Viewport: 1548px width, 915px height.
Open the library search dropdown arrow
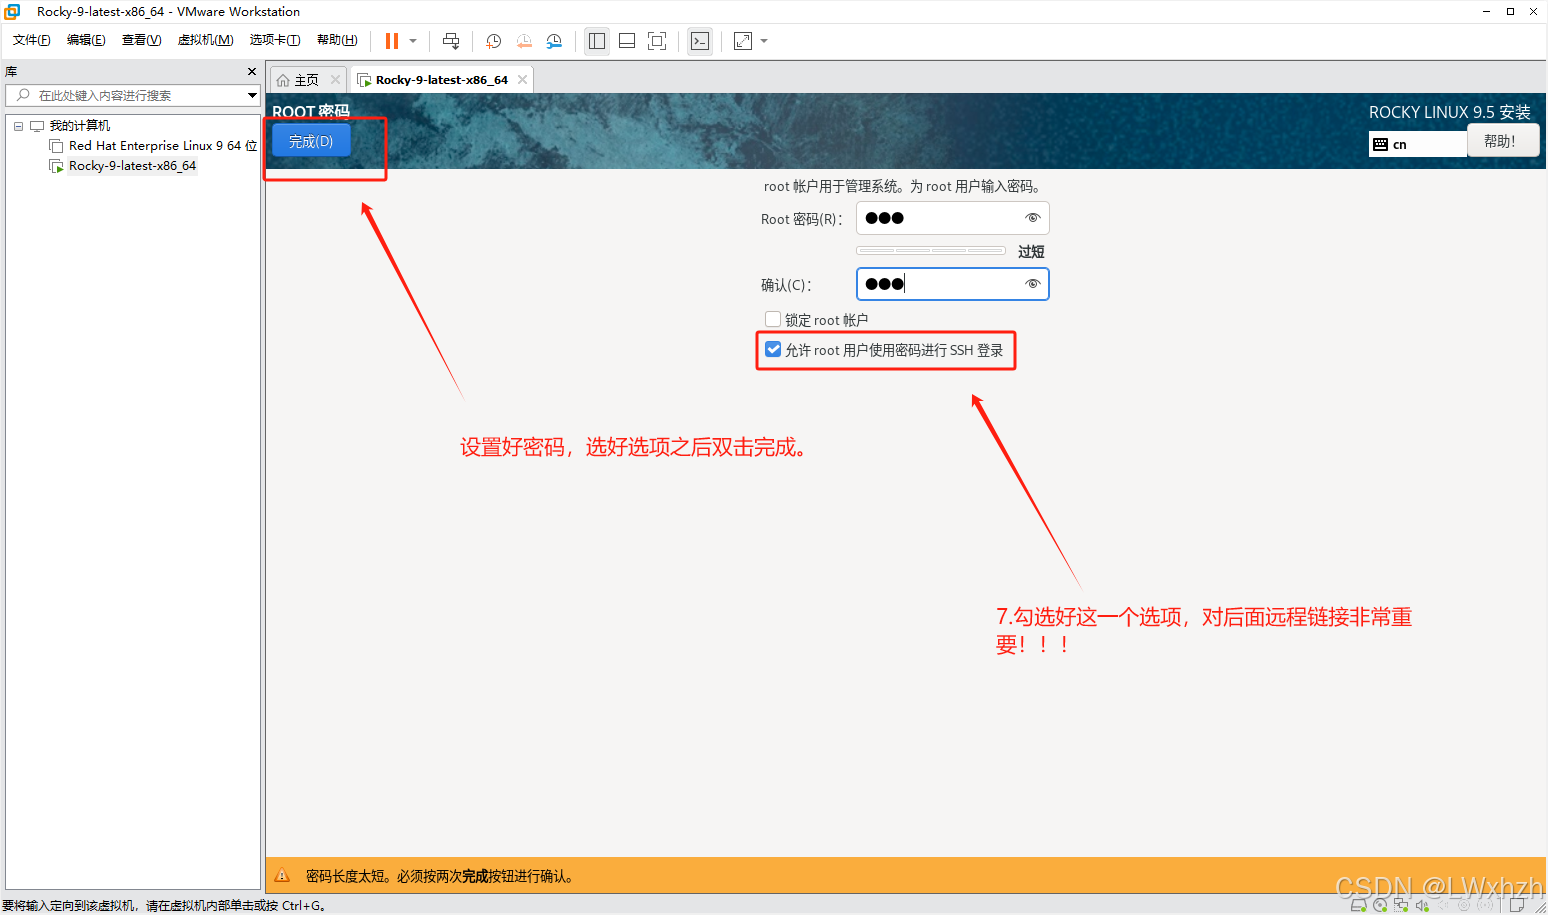[252, 95]
